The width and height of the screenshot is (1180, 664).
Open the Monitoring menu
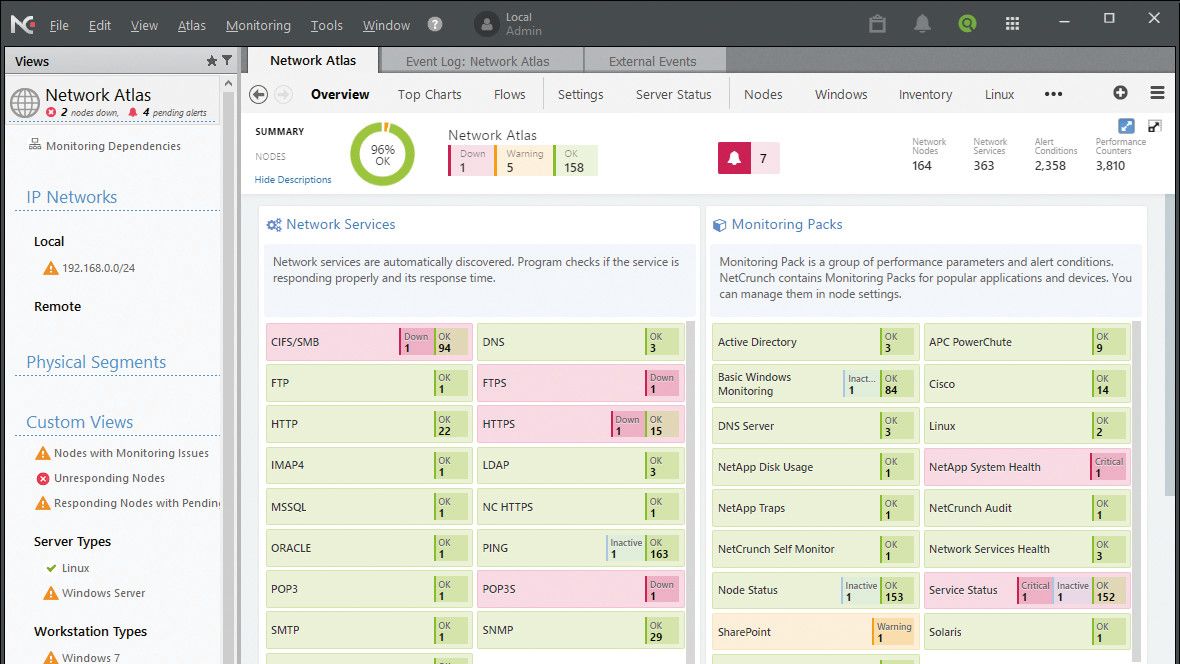coord(258,25)
